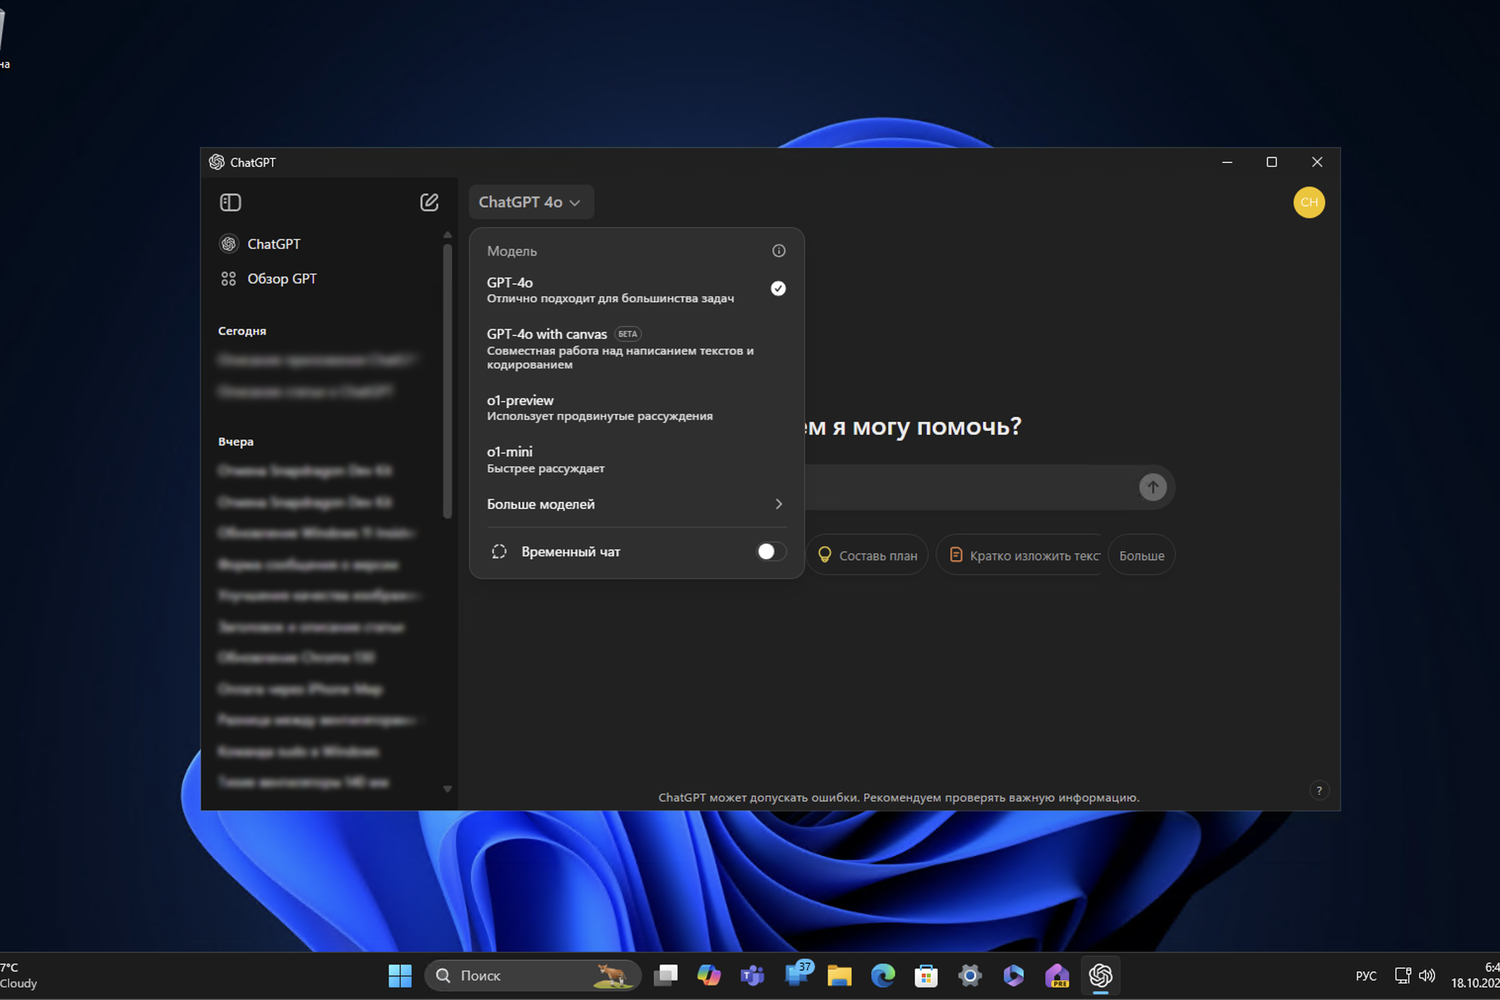Viewport: 1500px width, 1000px height.
Task: Open the house icon labeled PRE on taskbar
Action: tap(1057, 975)
